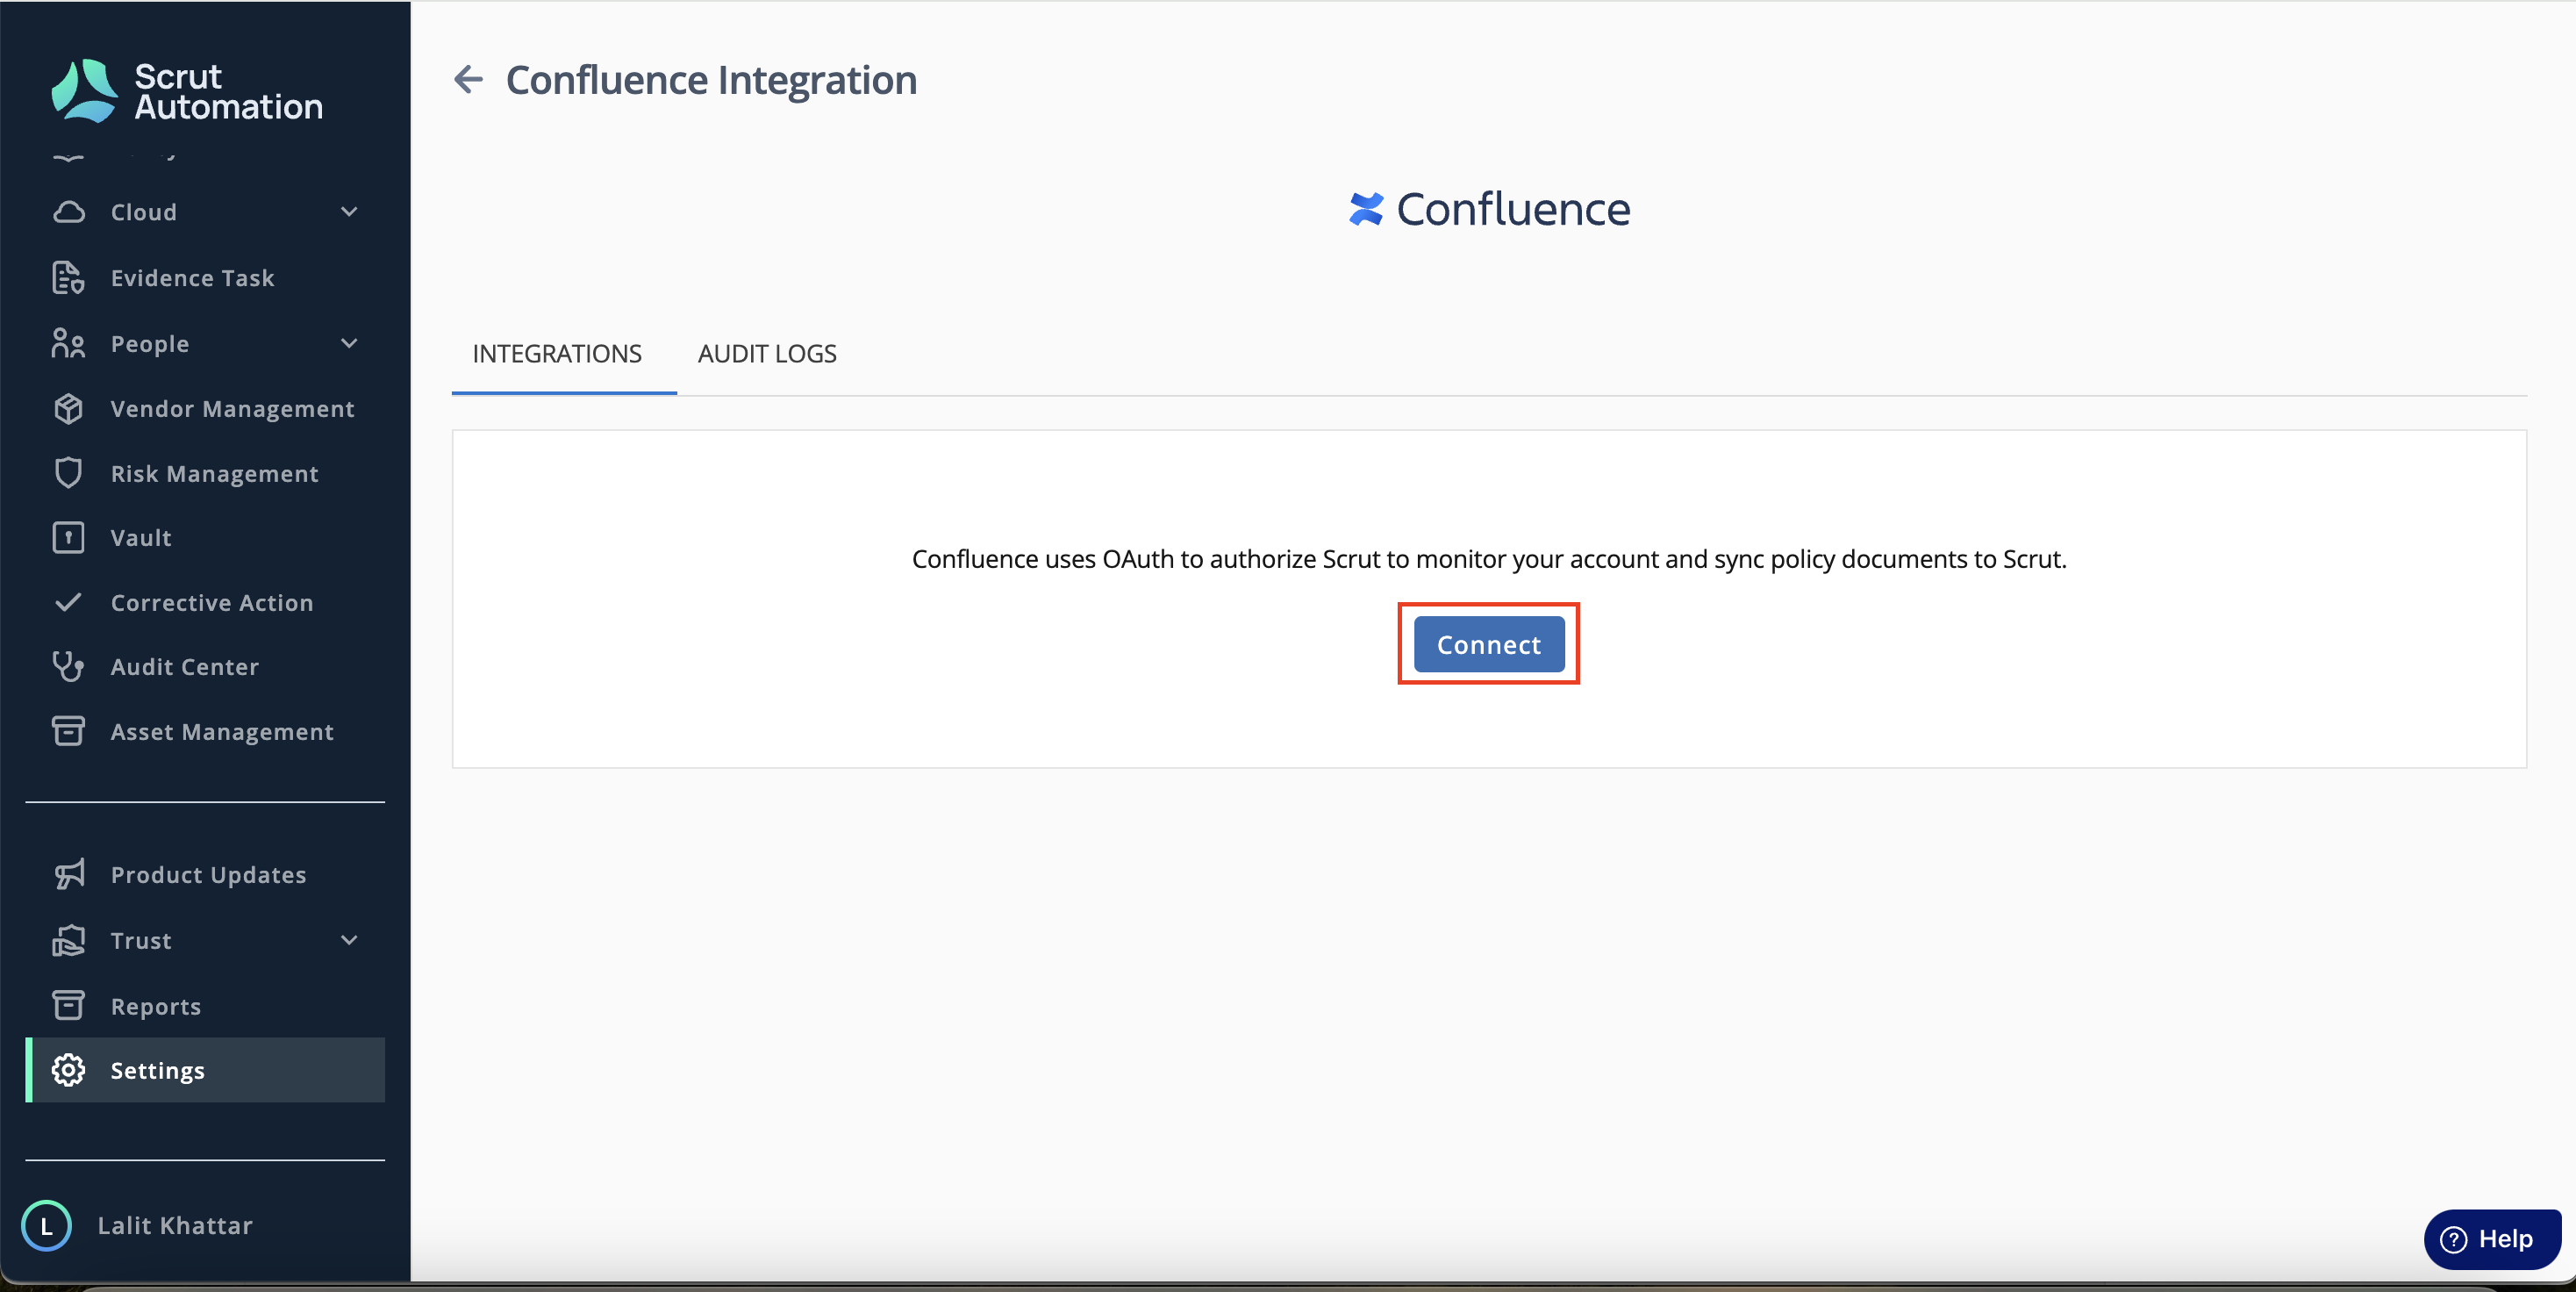2576x1292 pixels.
Task: Click the Settings gear icon
Action: pos(68,1070)
